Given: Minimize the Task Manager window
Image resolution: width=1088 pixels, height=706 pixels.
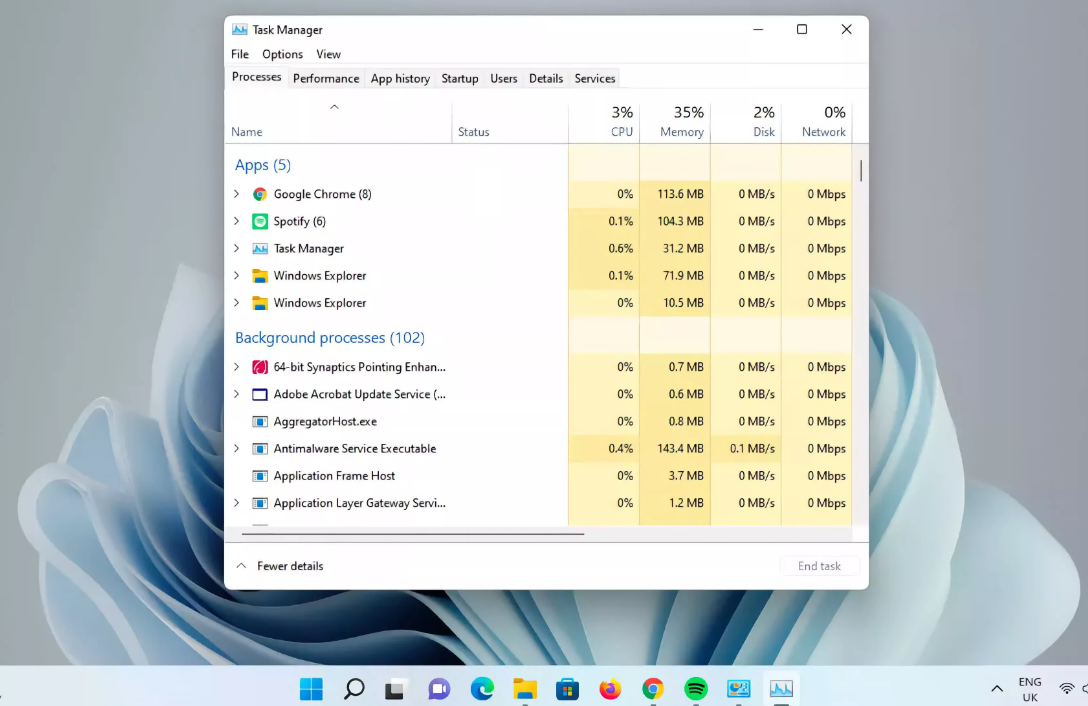Looking at the screenshot, I should pos(758,29).
